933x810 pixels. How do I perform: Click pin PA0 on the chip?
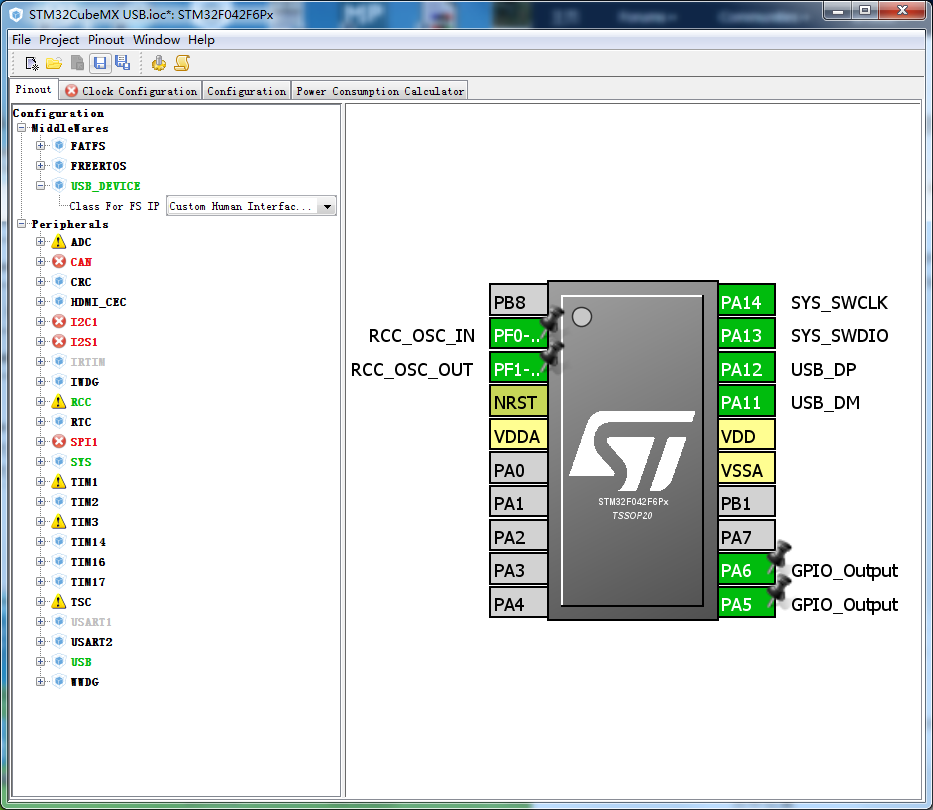click(x=518, y=470)
